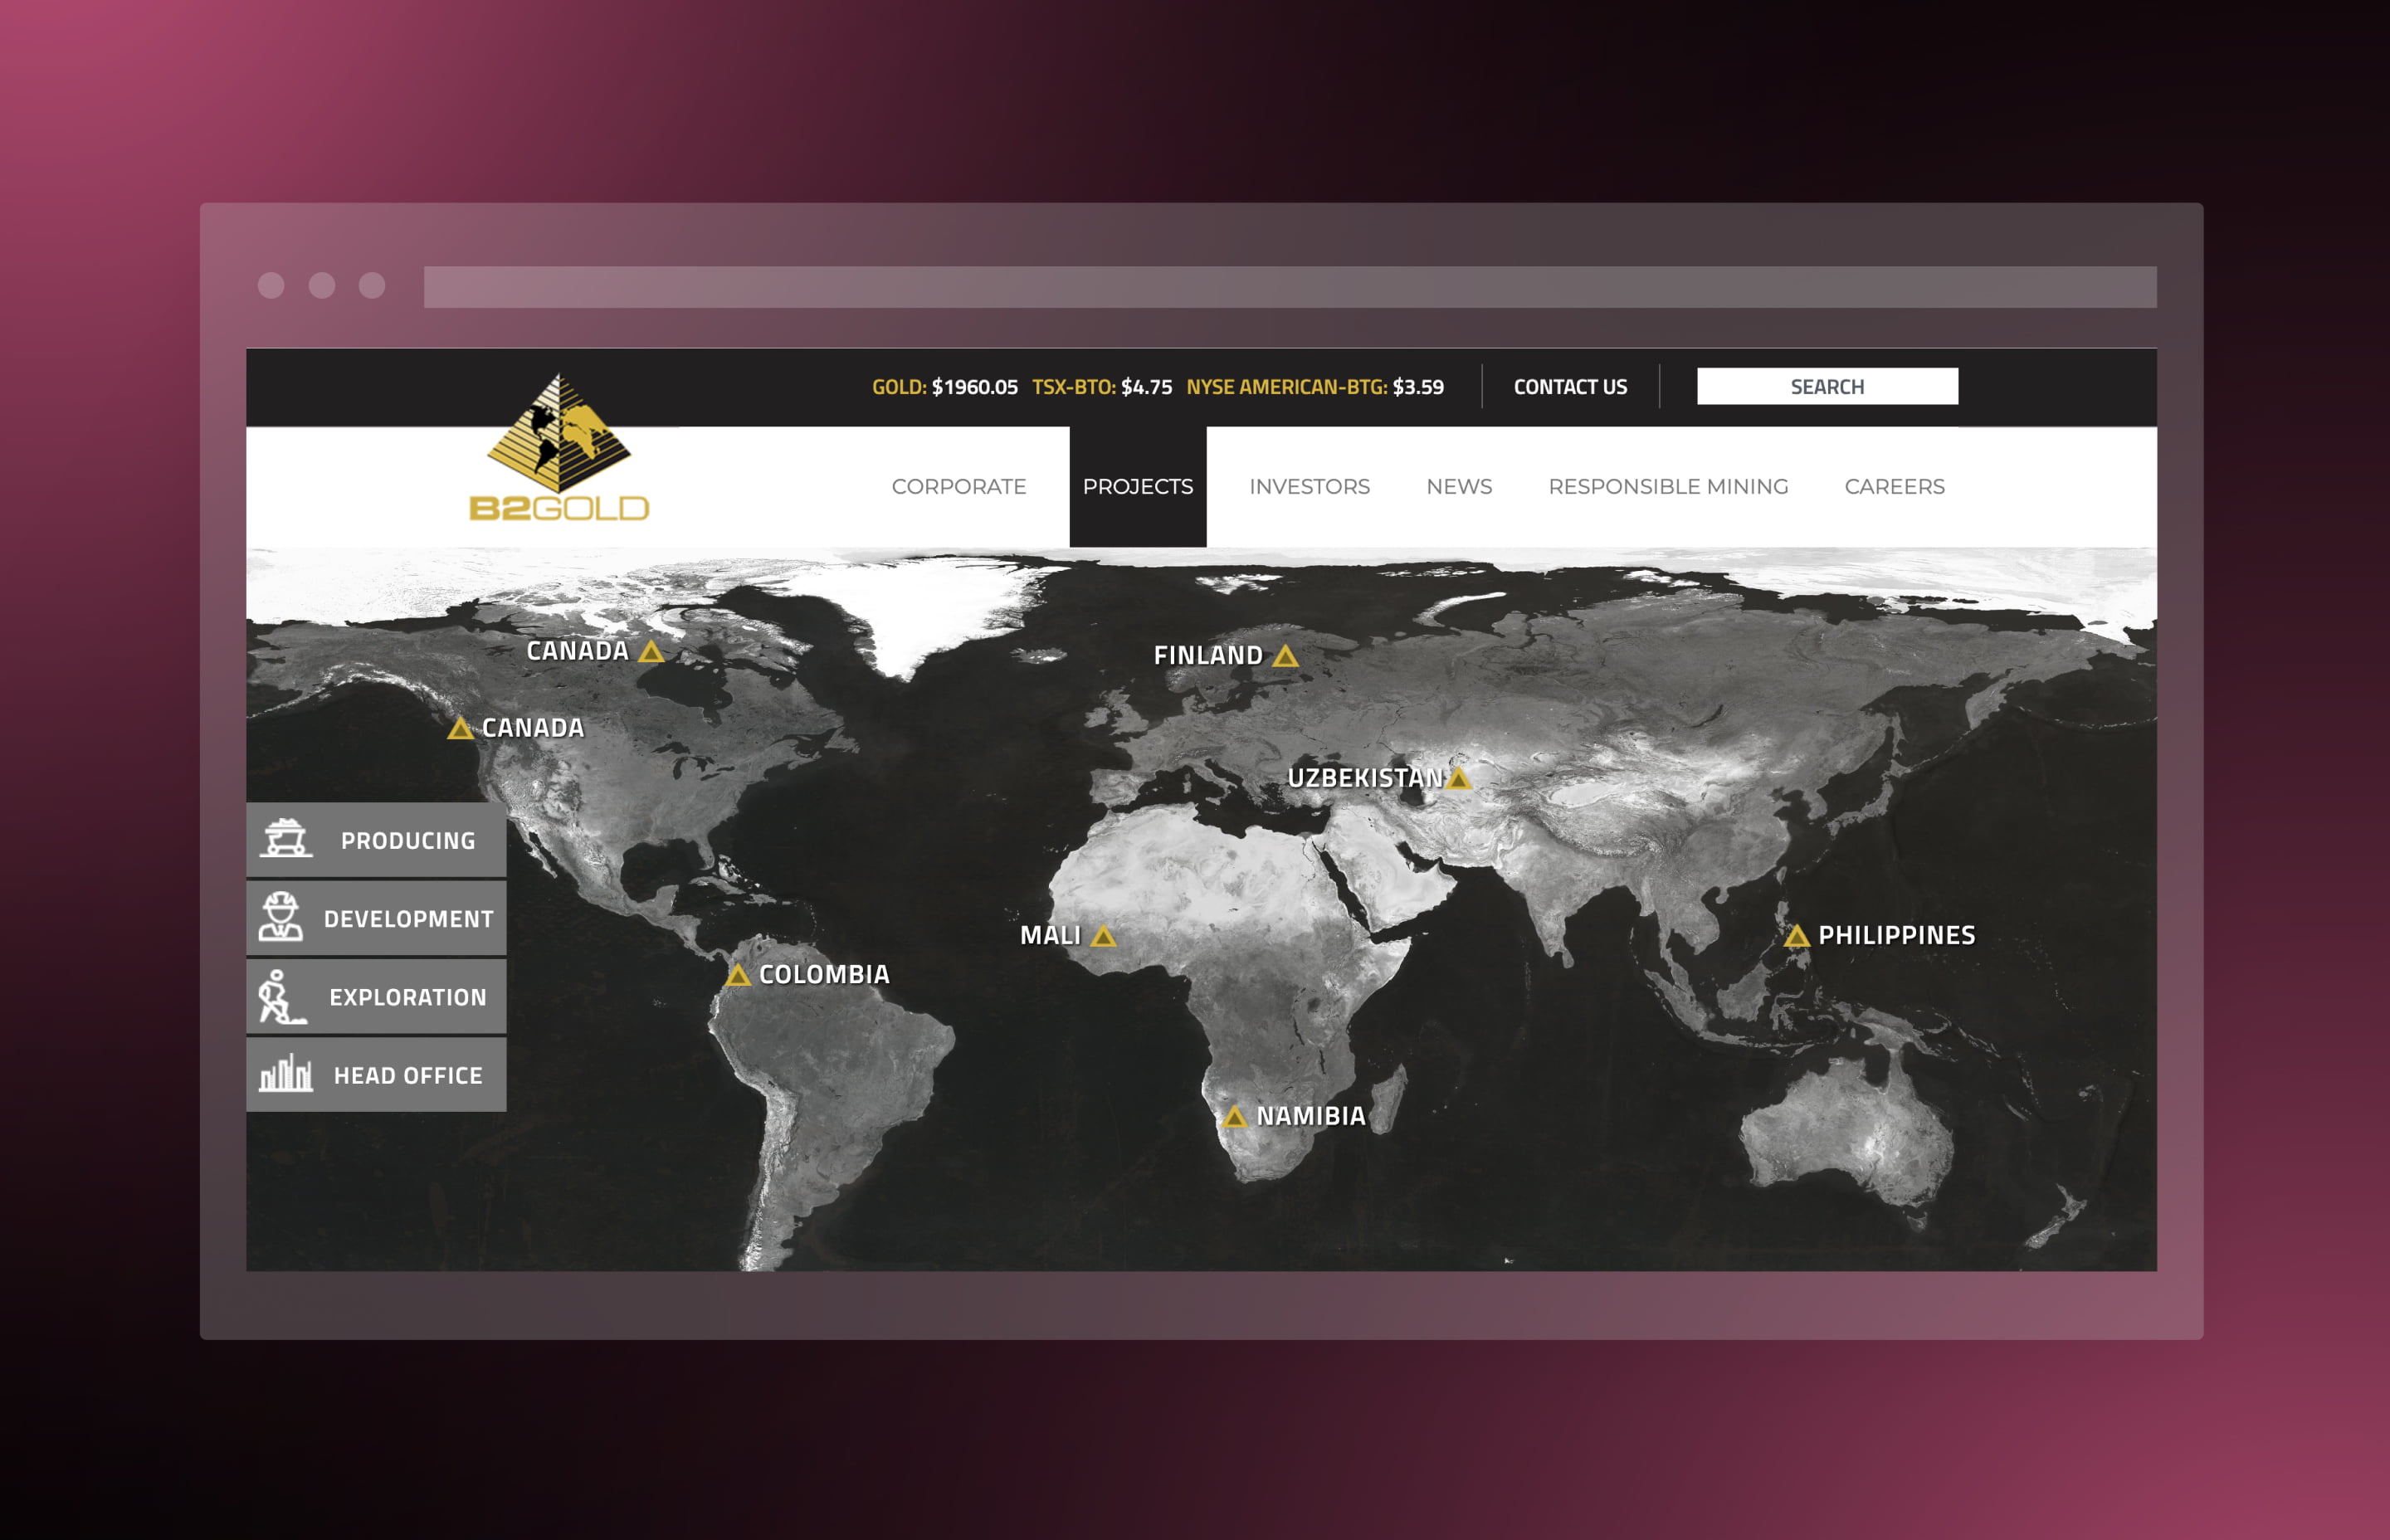Click the digging person Exploration icon
The image size is (2390, 1540).
tap(281, 996)
